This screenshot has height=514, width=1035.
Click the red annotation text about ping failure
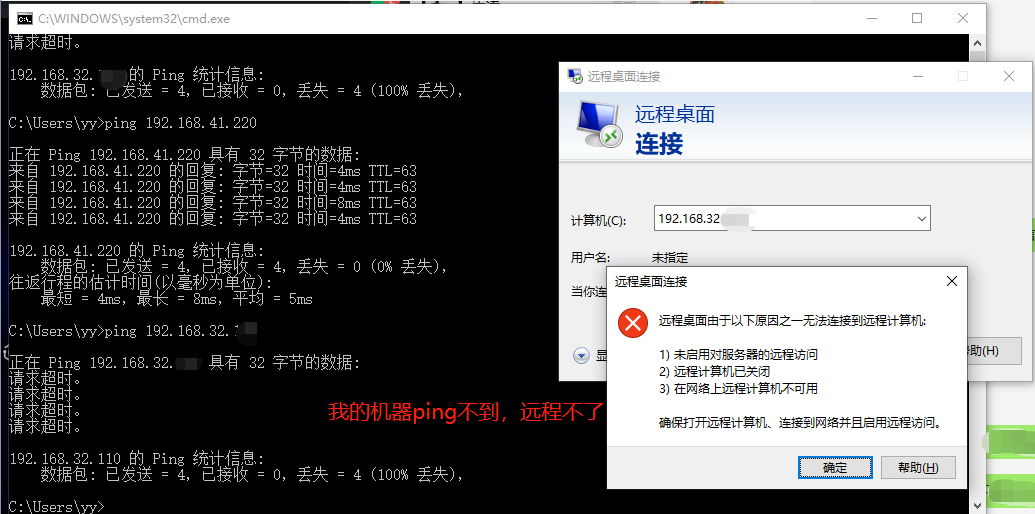click(x=466, y=412)
